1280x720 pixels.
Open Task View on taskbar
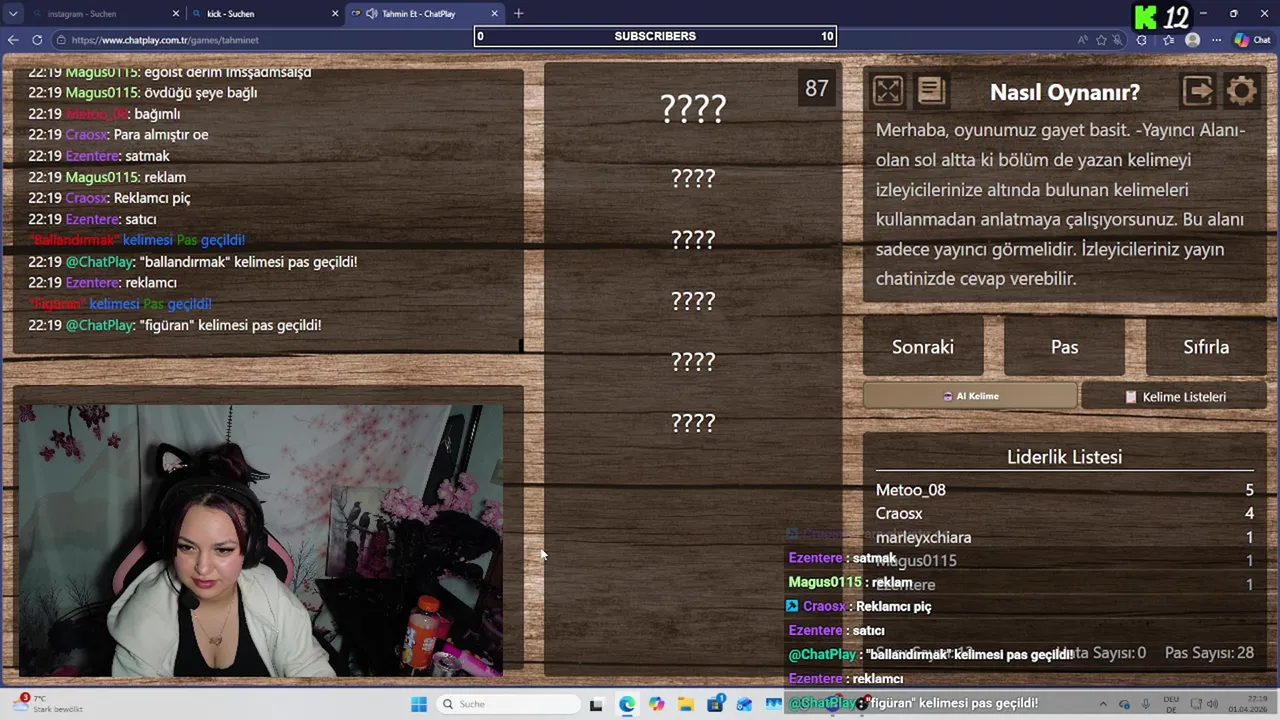pos(596,704)
